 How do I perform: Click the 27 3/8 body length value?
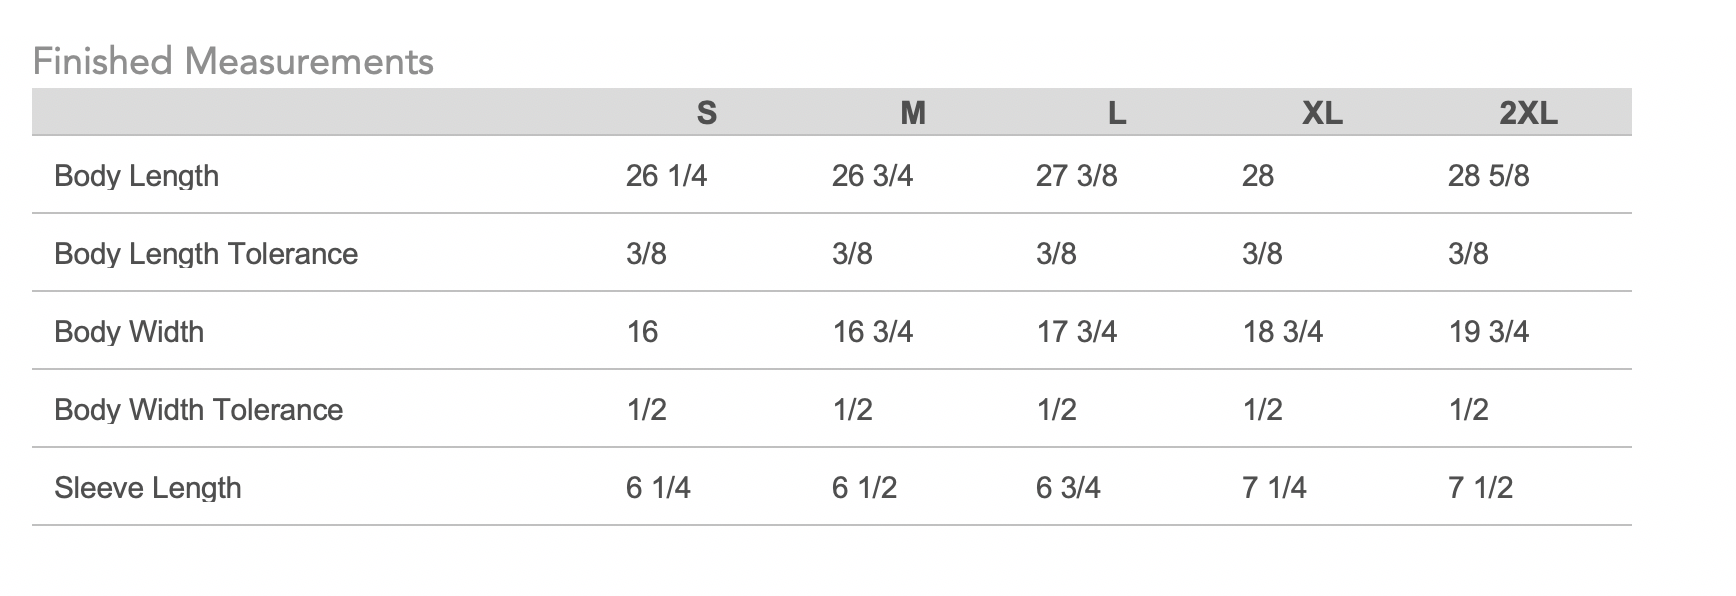click(x=1076, y=176)
